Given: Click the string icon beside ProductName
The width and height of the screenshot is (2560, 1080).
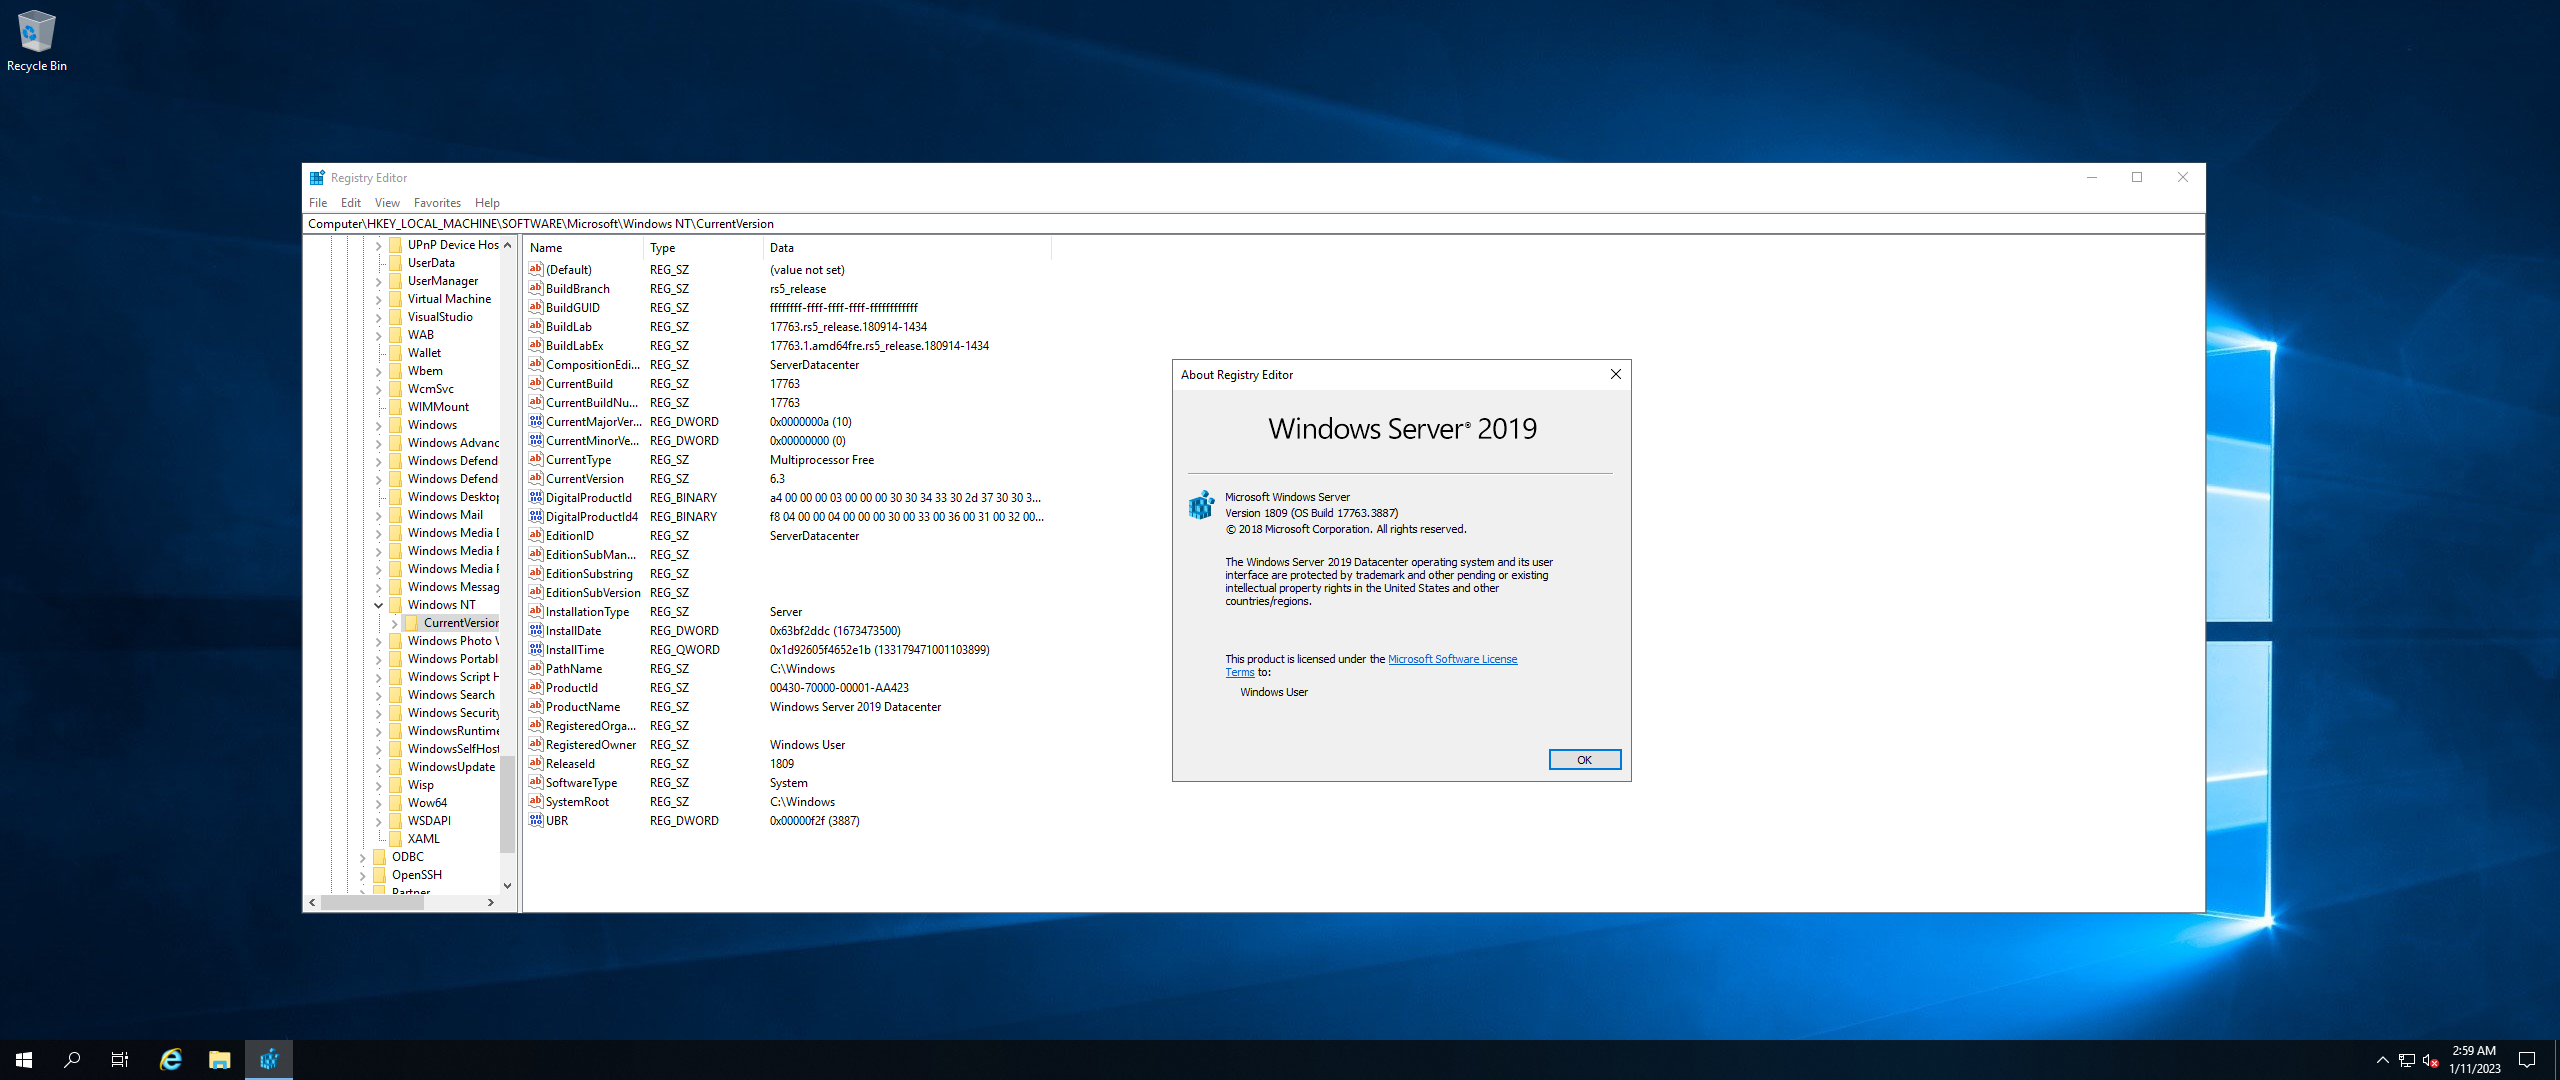Looking at the screenshot, I should click(x=536, y=706).
